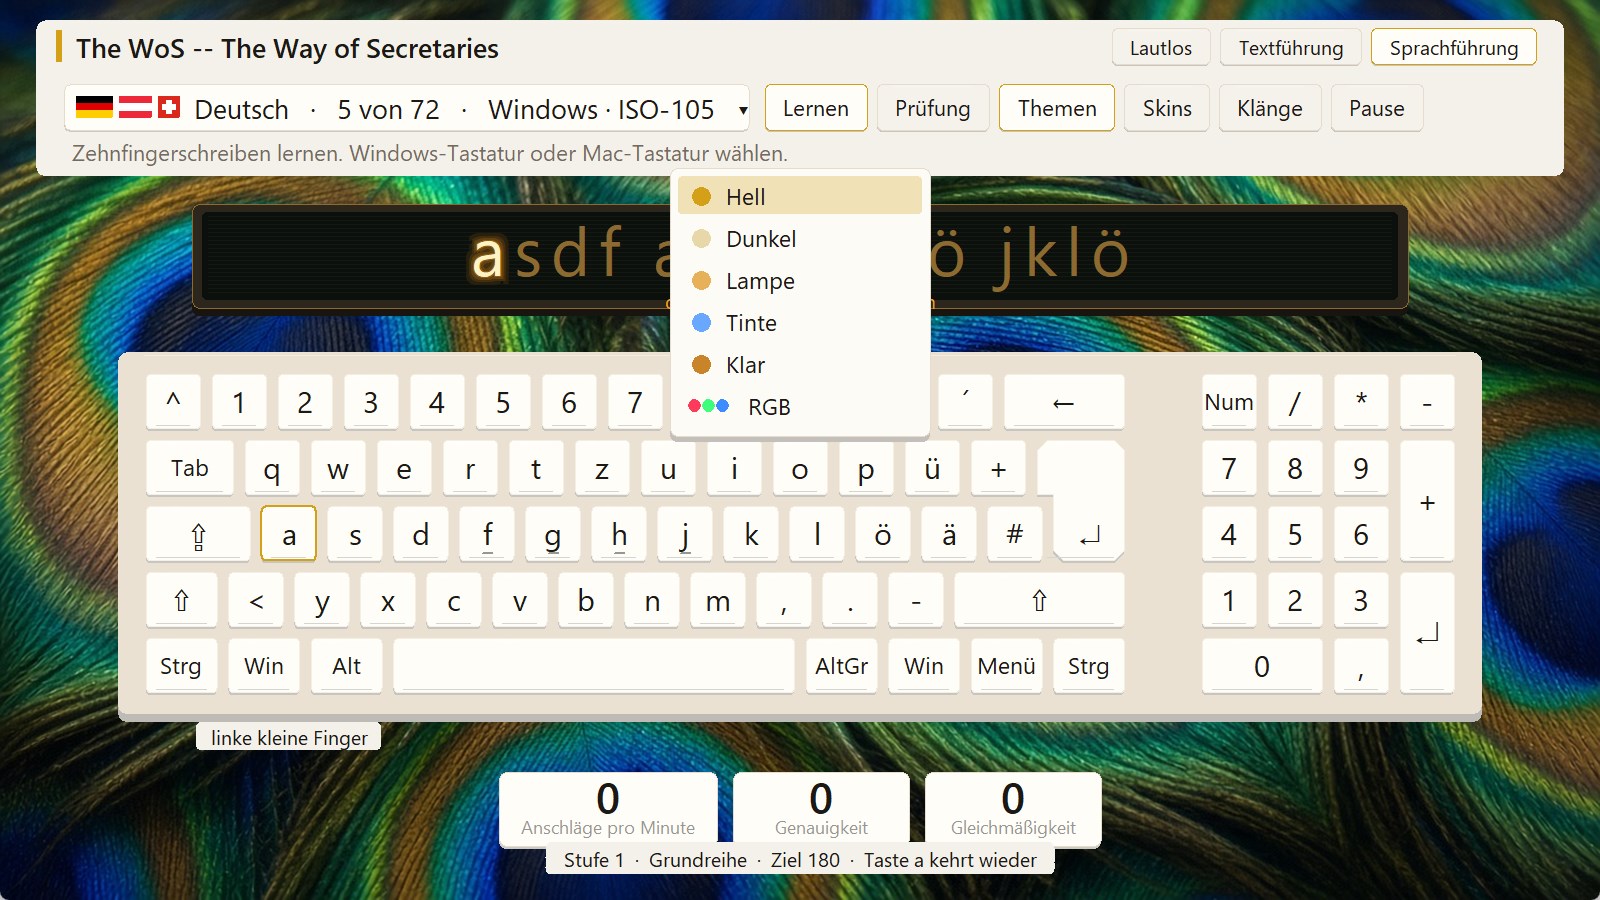Click the Genauigkeit accuracy counter
The width and height of the screenshot is (1600, 900).
tap(821, 809)
